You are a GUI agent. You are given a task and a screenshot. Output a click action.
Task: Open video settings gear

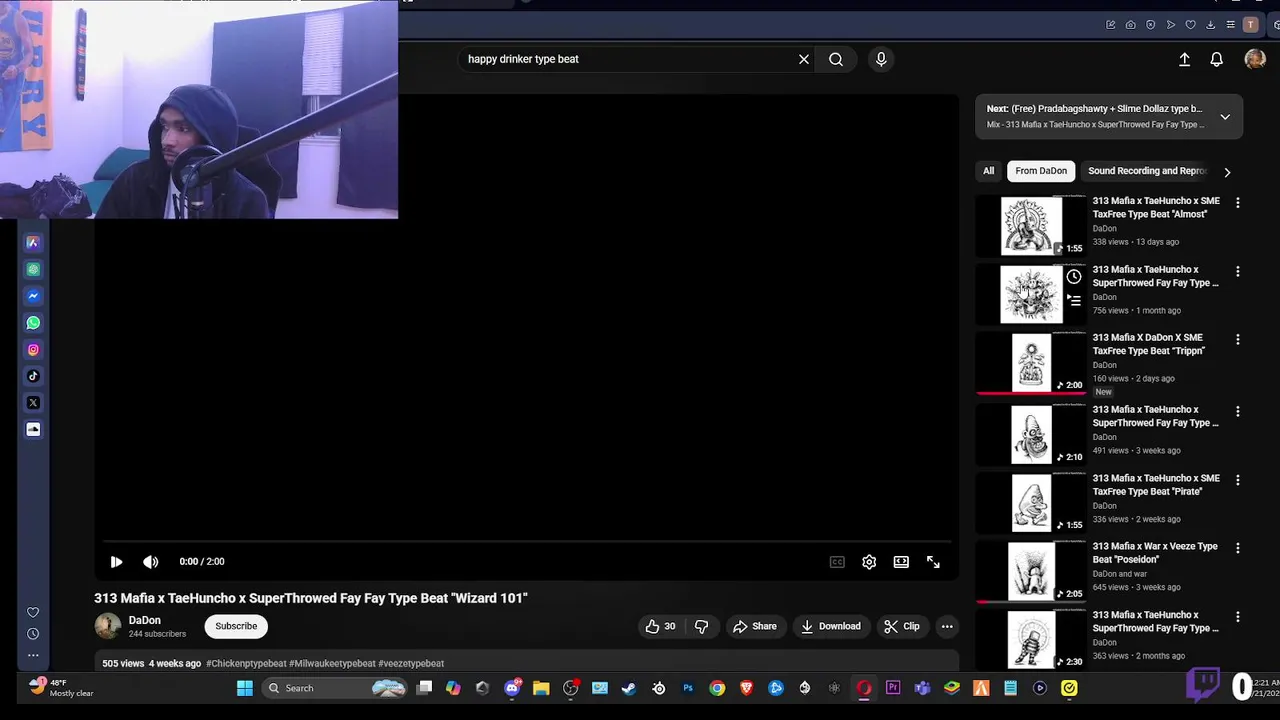869,562
